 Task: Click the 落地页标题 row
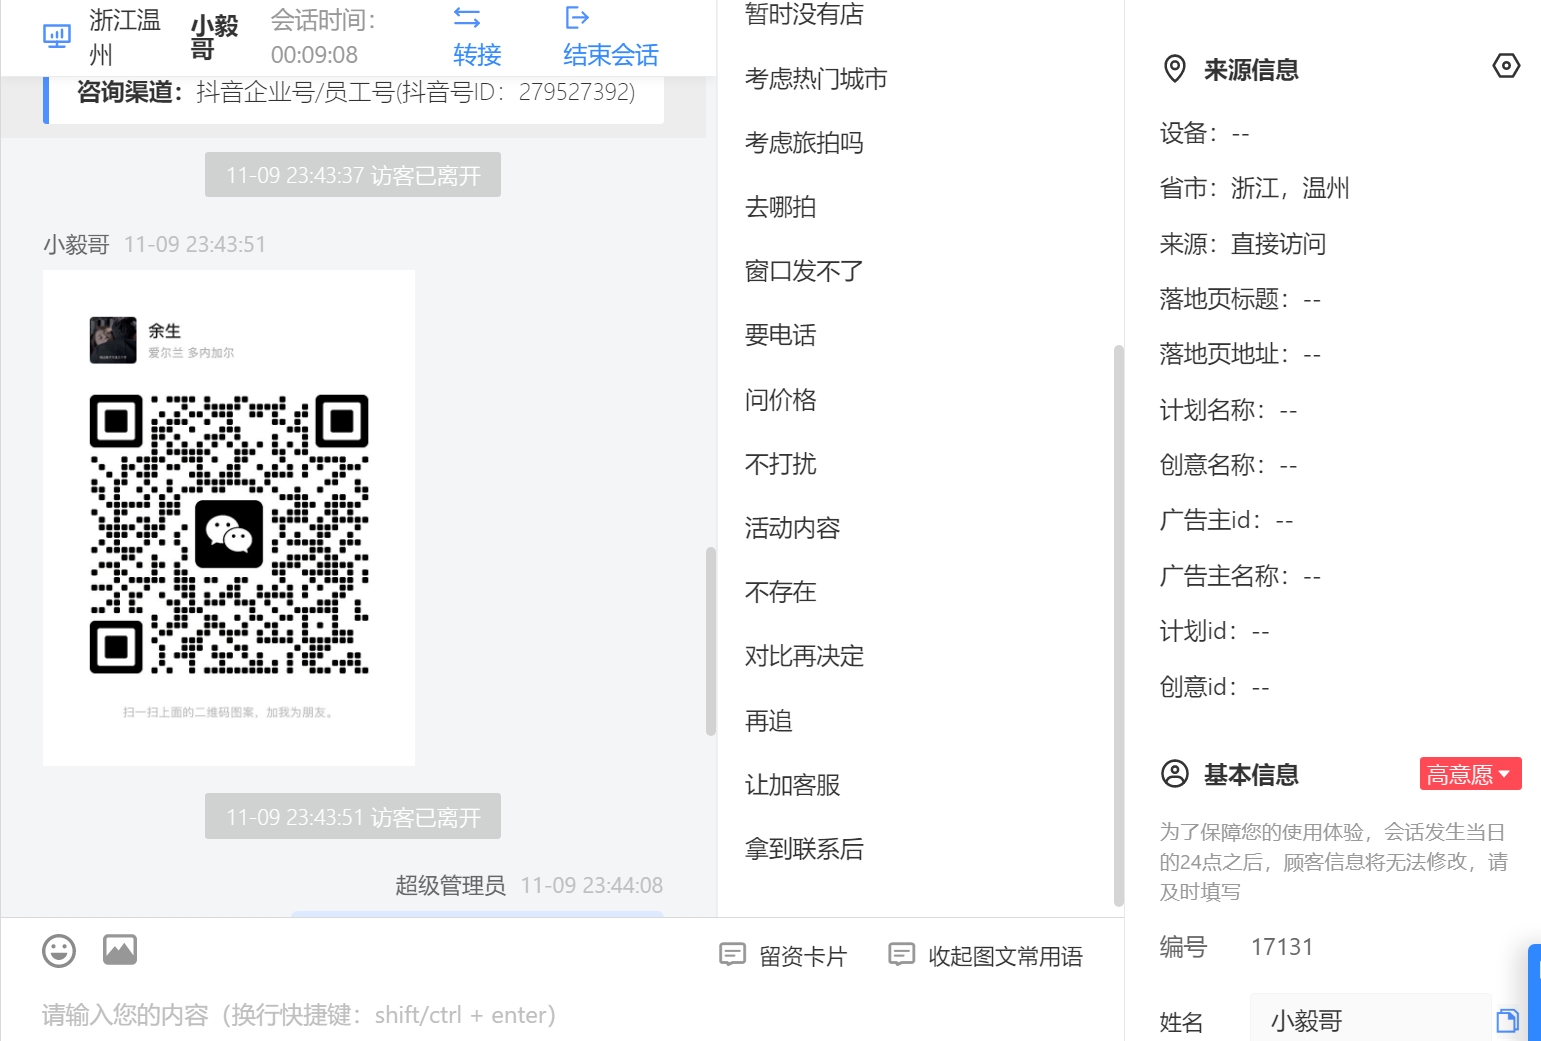(x=1241, y=299)
